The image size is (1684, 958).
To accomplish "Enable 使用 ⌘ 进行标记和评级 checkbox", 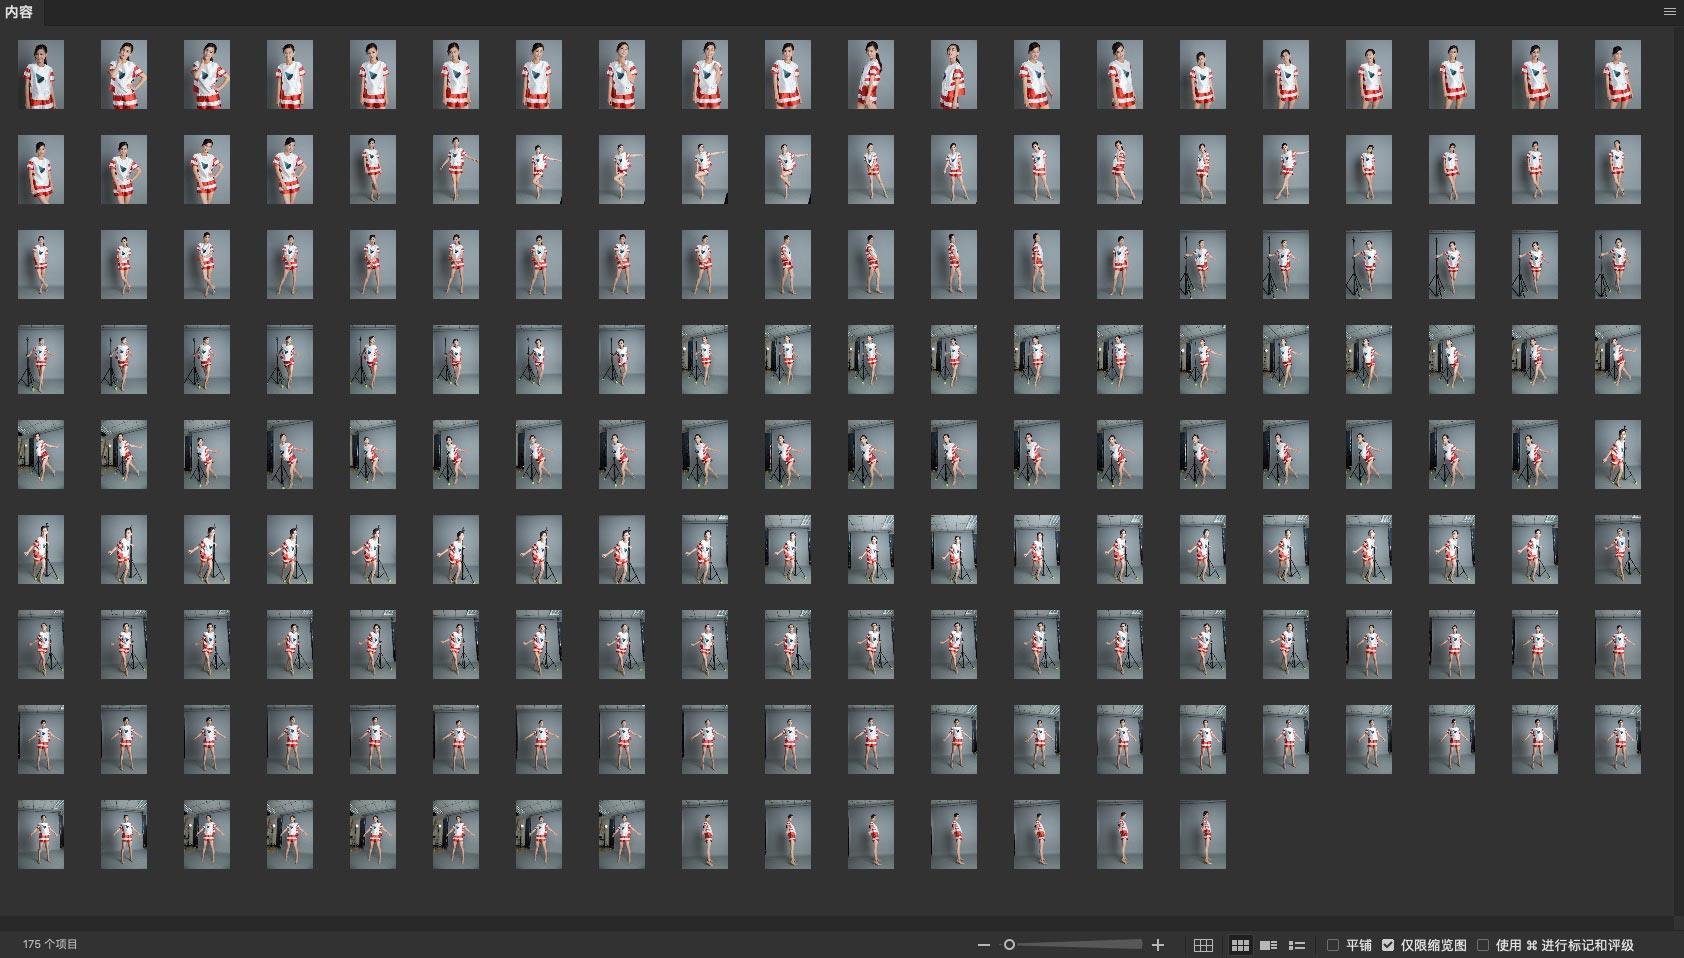I will click(1483, 945).
